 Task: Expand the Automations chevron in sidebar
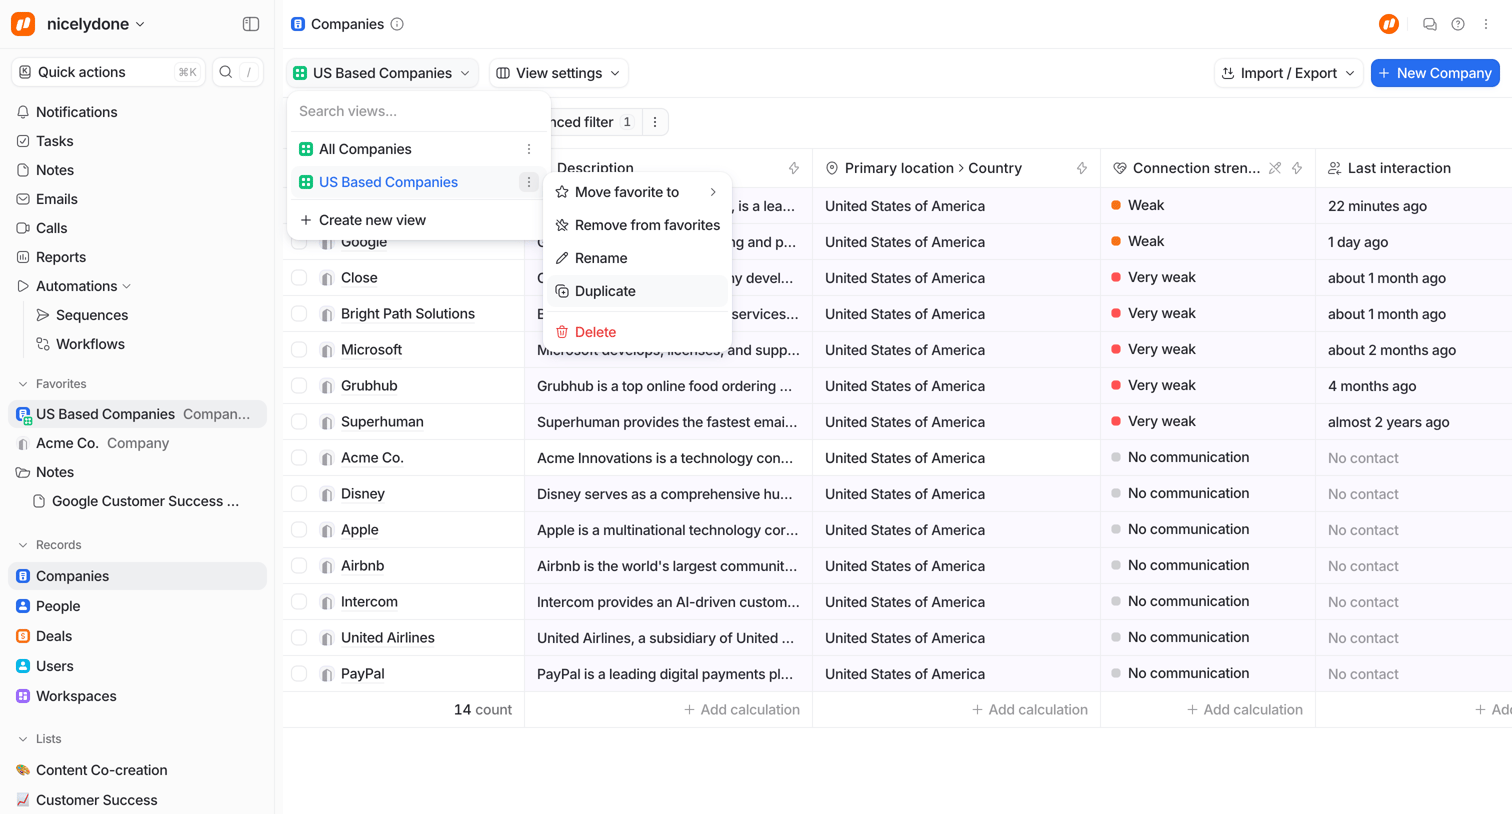(127, 286)
